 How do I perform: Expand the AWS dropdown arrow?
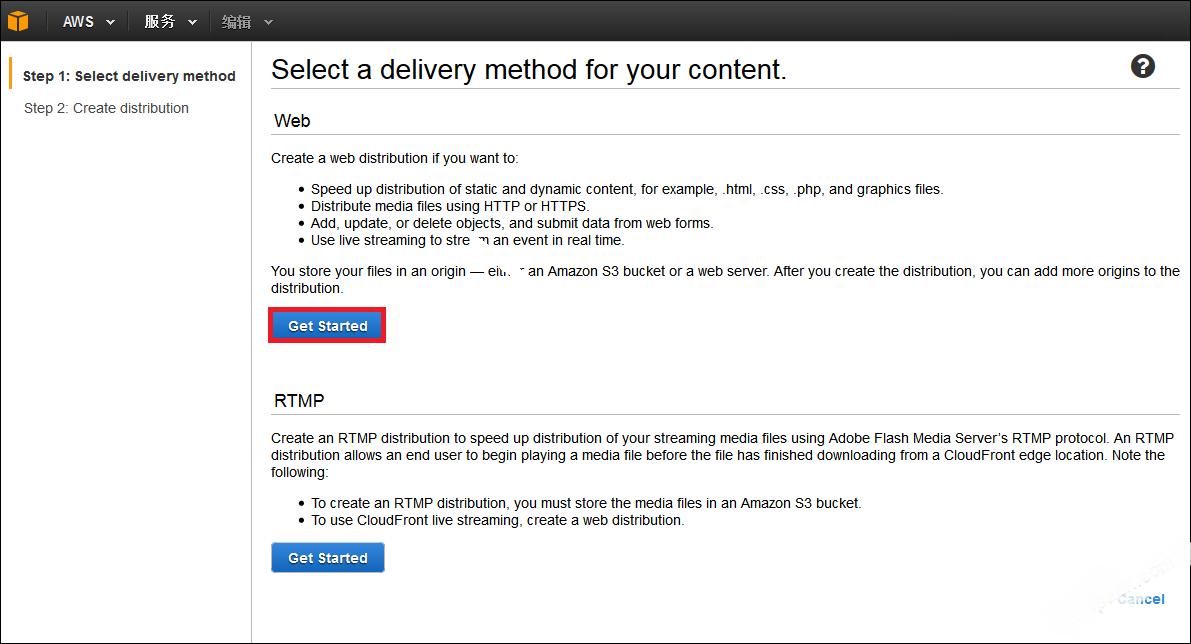(x=111, y=23)
